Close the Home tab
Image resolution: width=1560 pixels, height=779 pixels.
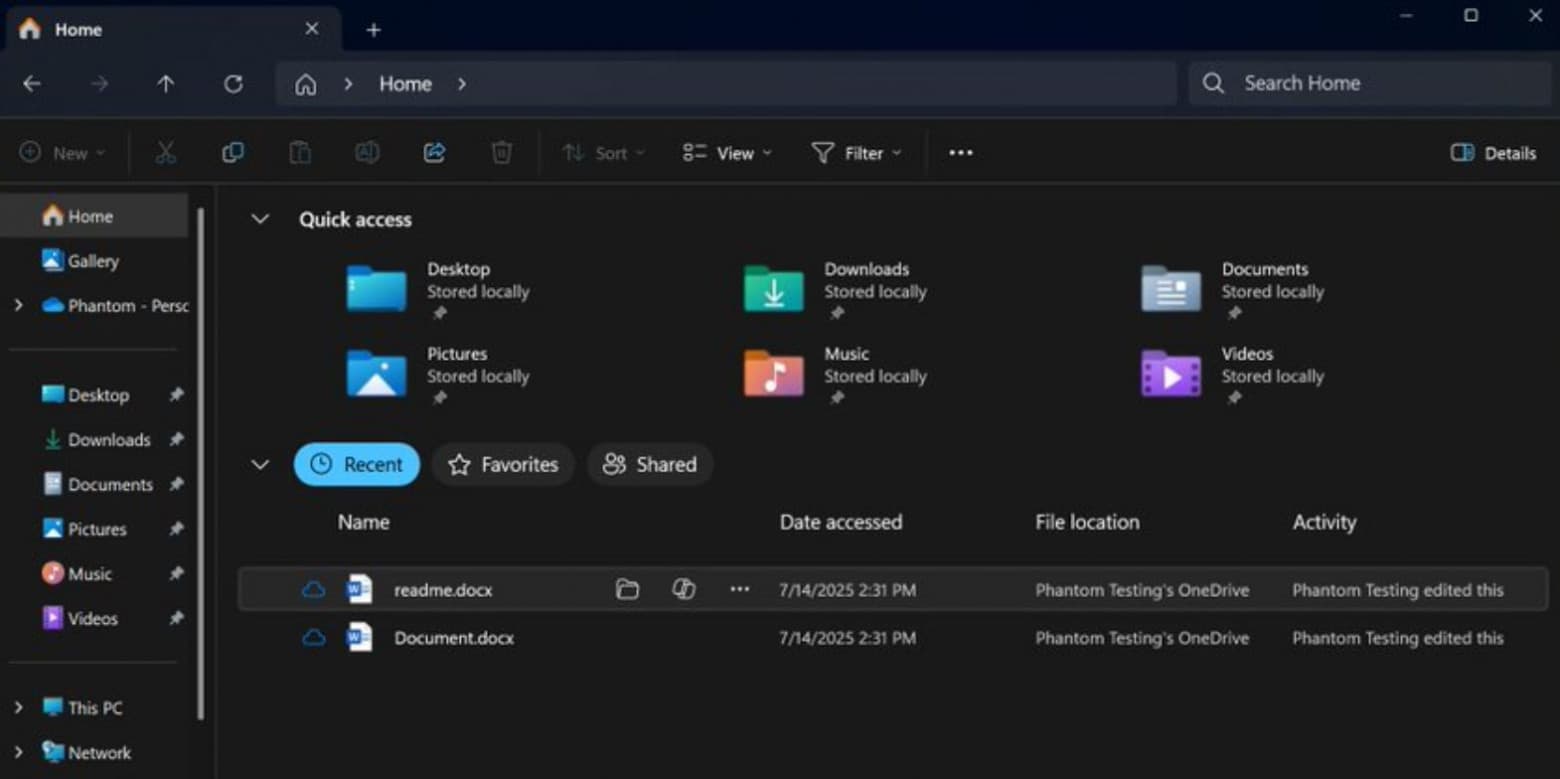click(x=312, y=29)
